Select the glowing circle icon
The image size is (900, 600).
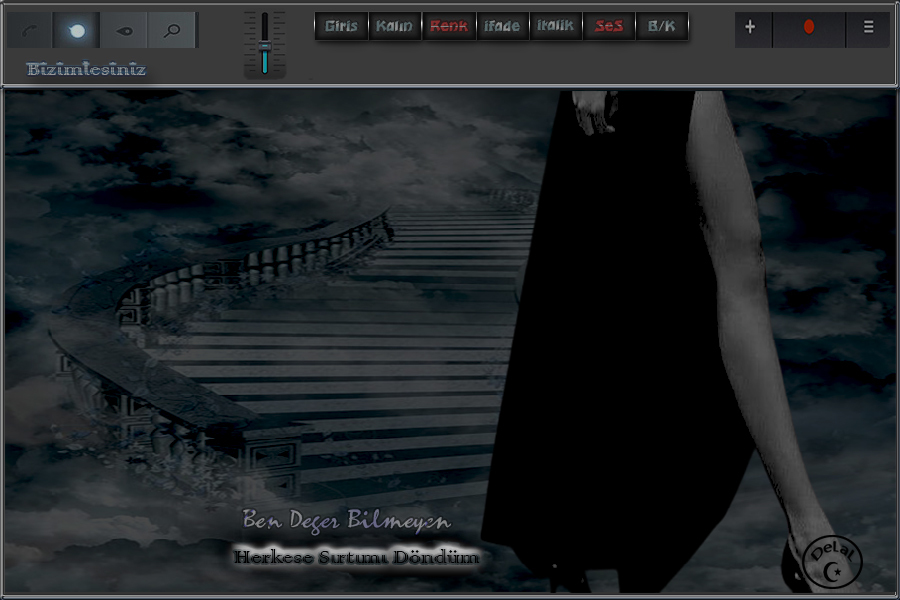tap(77, 31)
